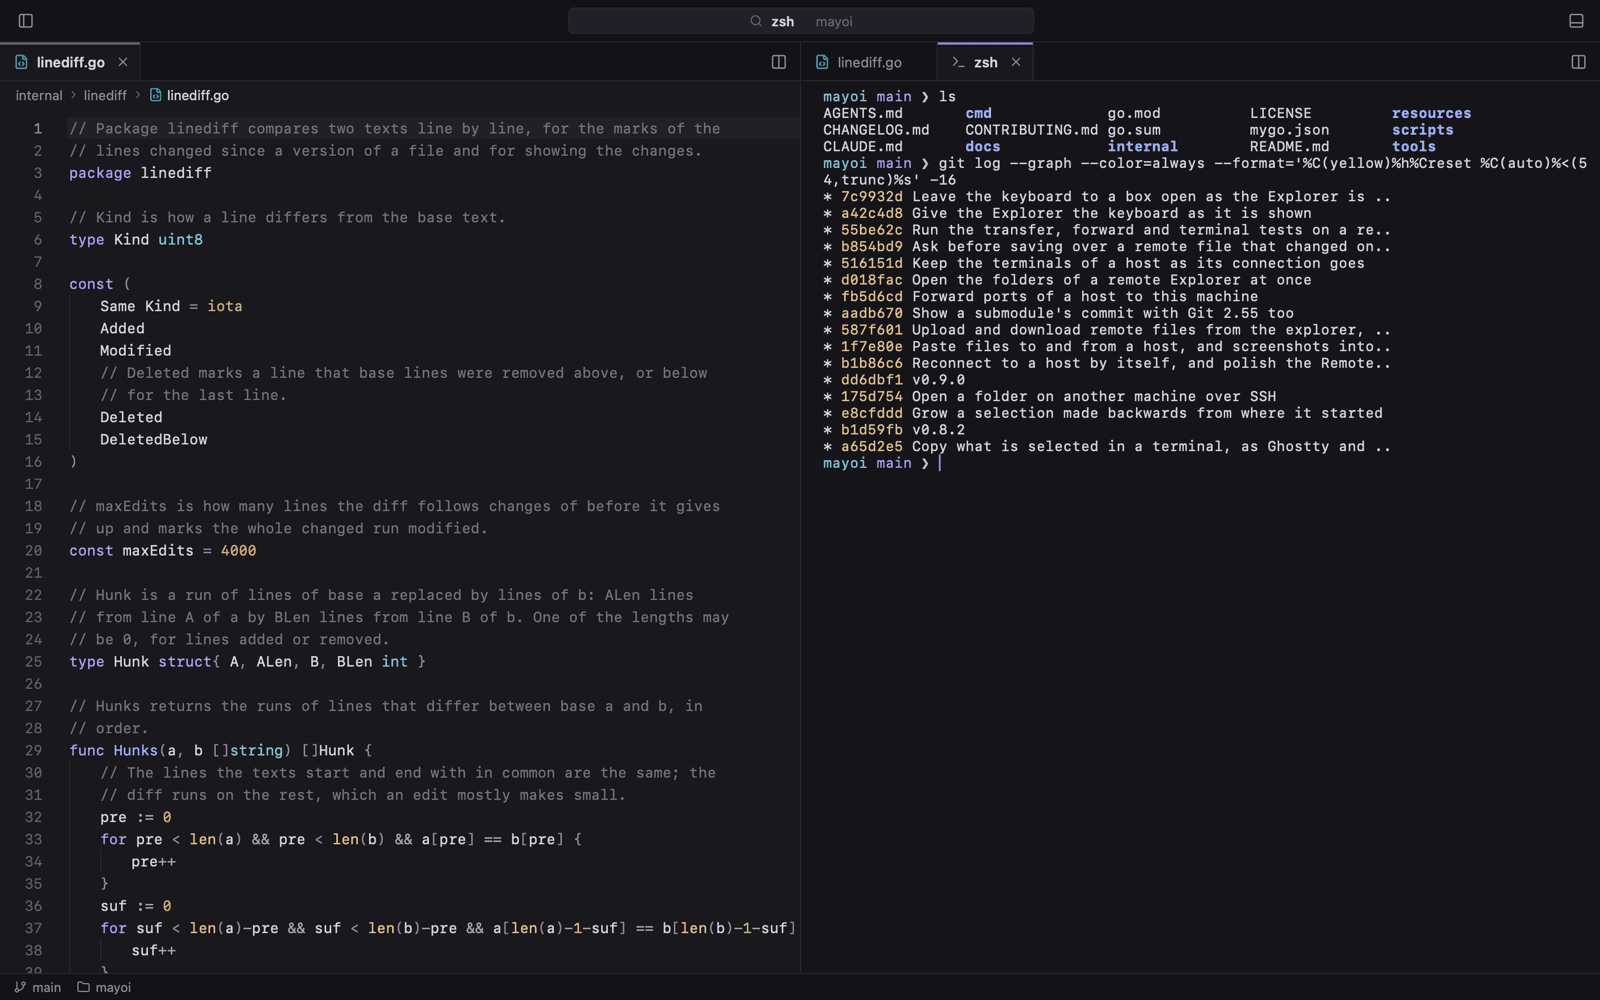Toggle the bottom panel icon in title bar

1576,21
